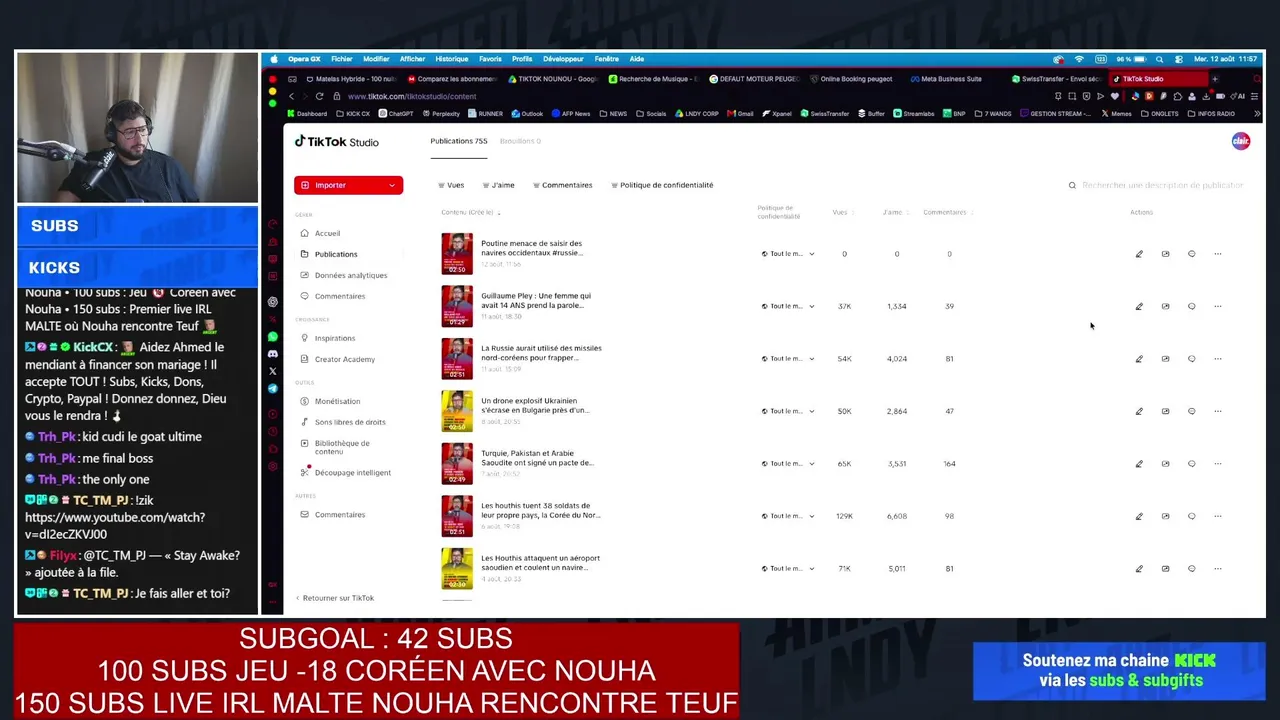Switch to the Meta Business Suite browser tab
Viewport: 1280px width, 720px height.
[945, 79]
